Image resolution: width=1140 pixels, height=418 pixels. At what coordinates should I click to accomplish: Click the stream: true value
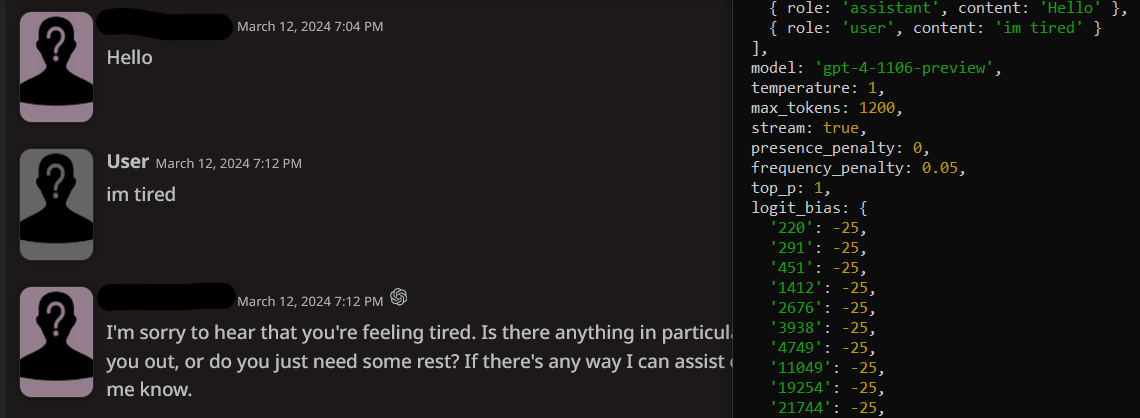click(840, 128)
